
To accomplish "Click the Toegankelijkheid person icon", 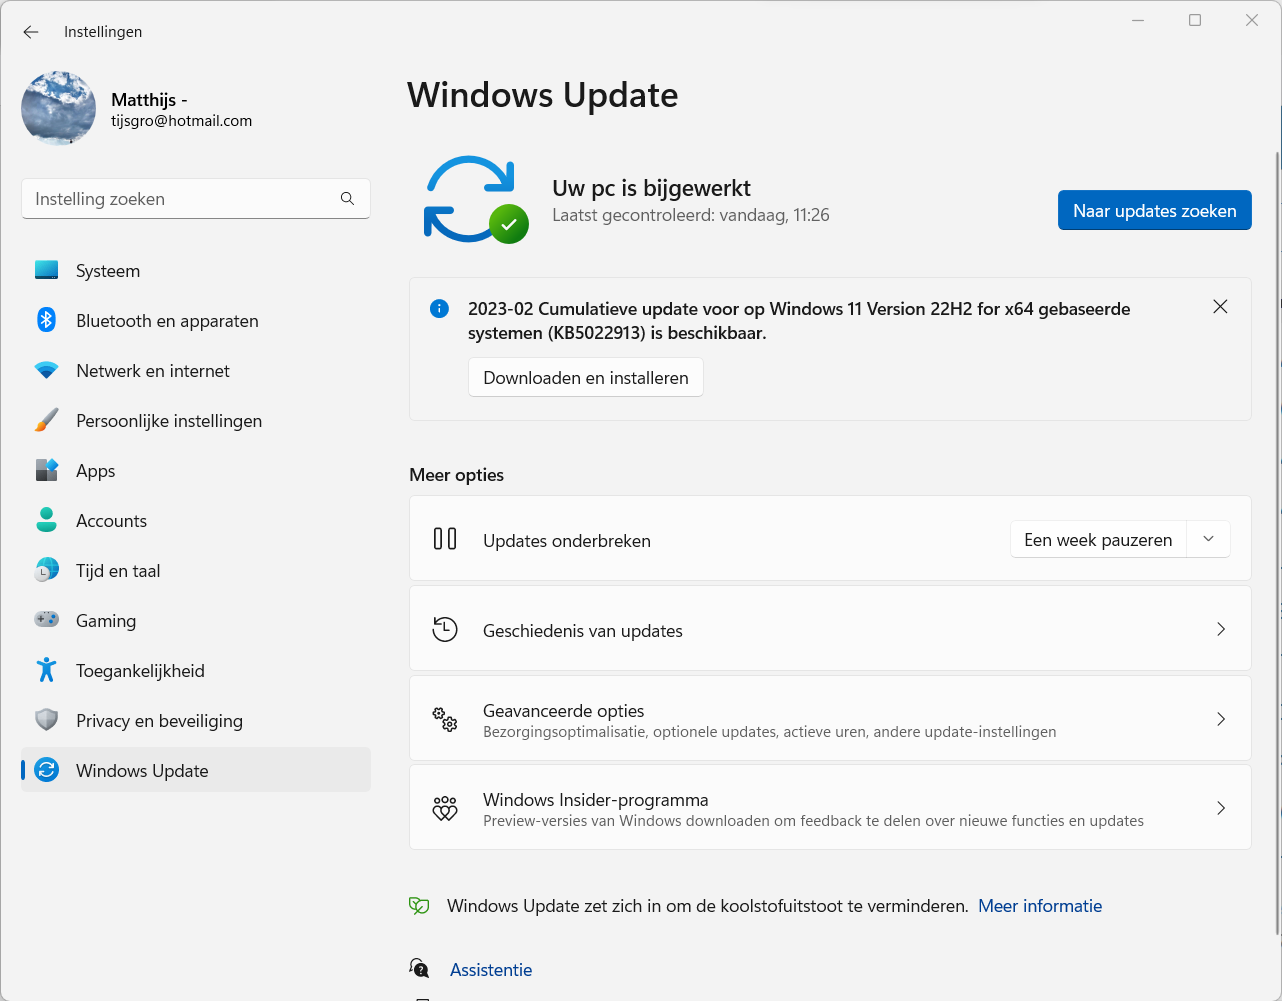I will [x=46, y=670].
